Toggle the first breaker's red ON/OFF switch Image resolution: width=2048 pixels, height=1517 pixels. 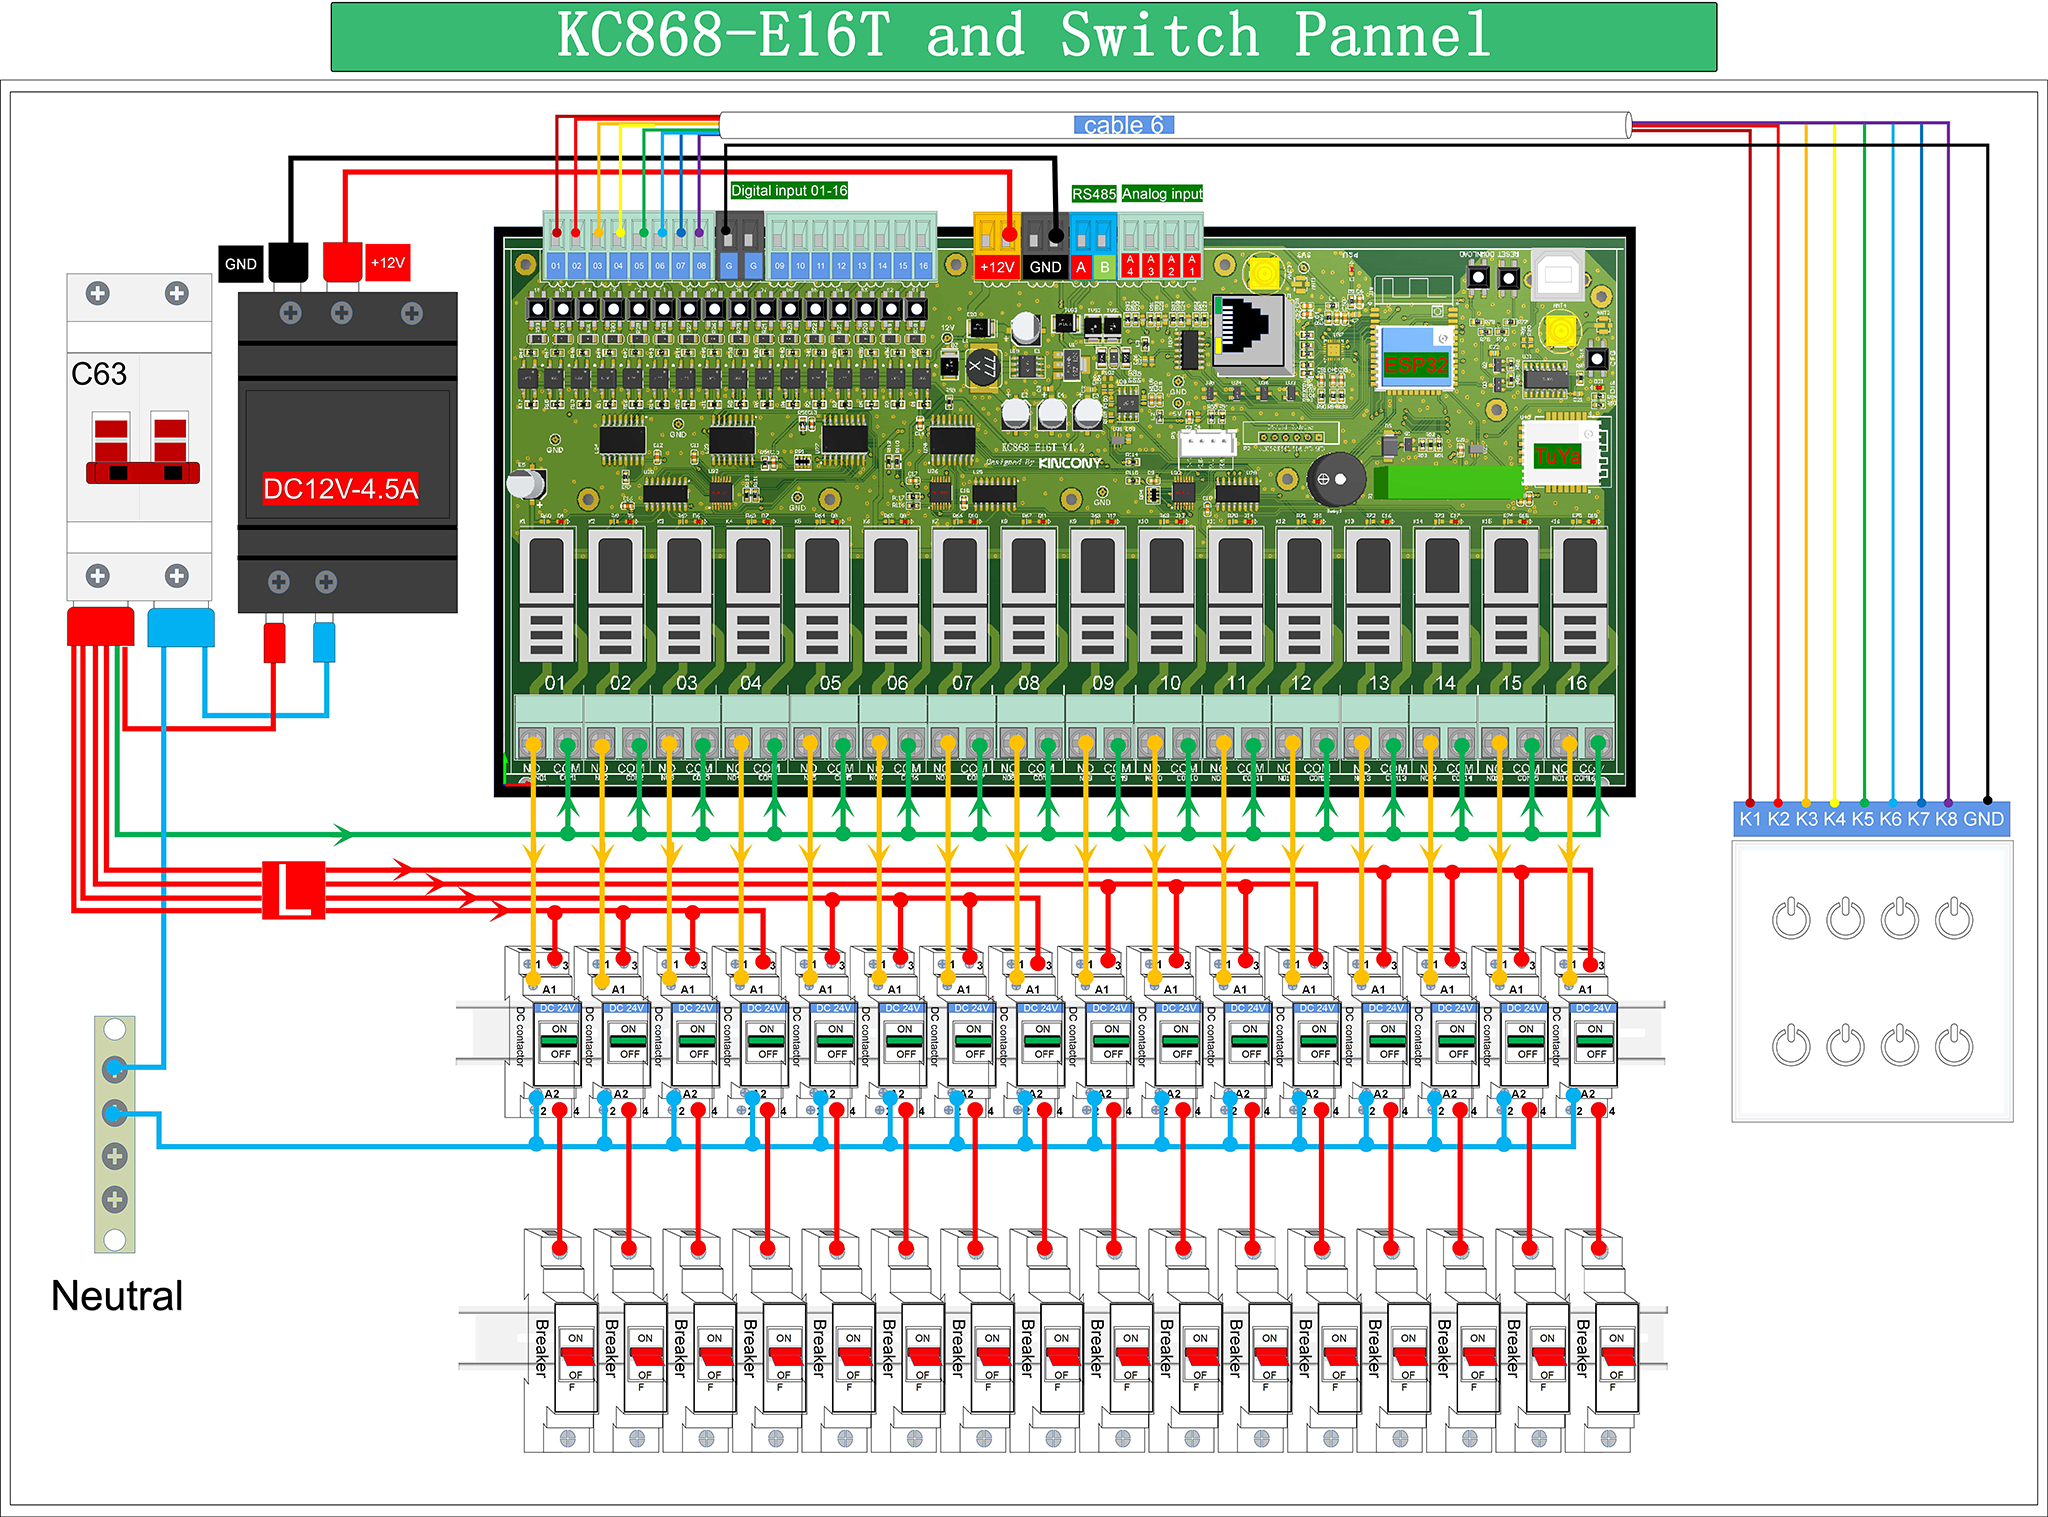click(576, 1357)
